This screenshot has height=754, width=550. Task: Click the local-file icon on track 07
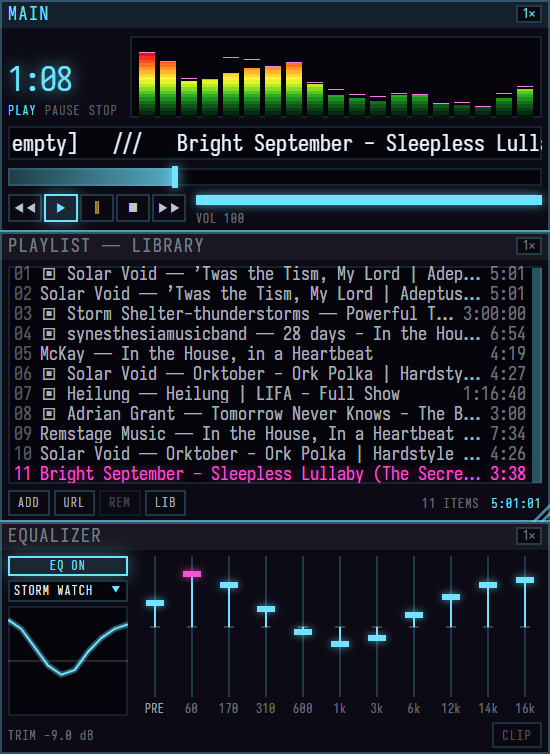[49, 394]
